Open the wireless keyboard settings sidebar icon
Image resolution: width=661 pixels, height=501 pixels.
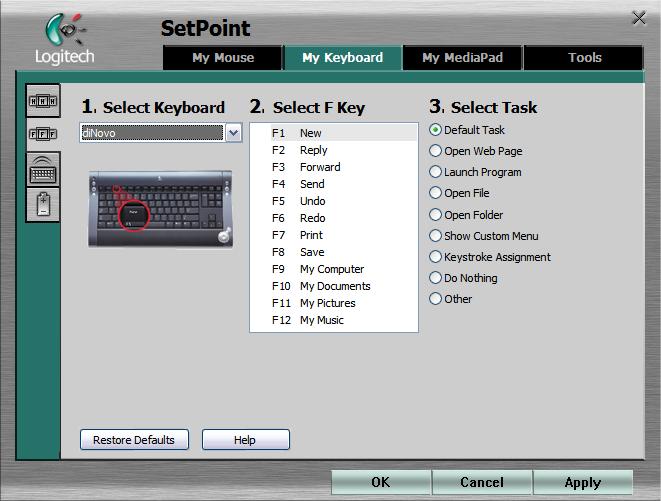coord(43,169)
